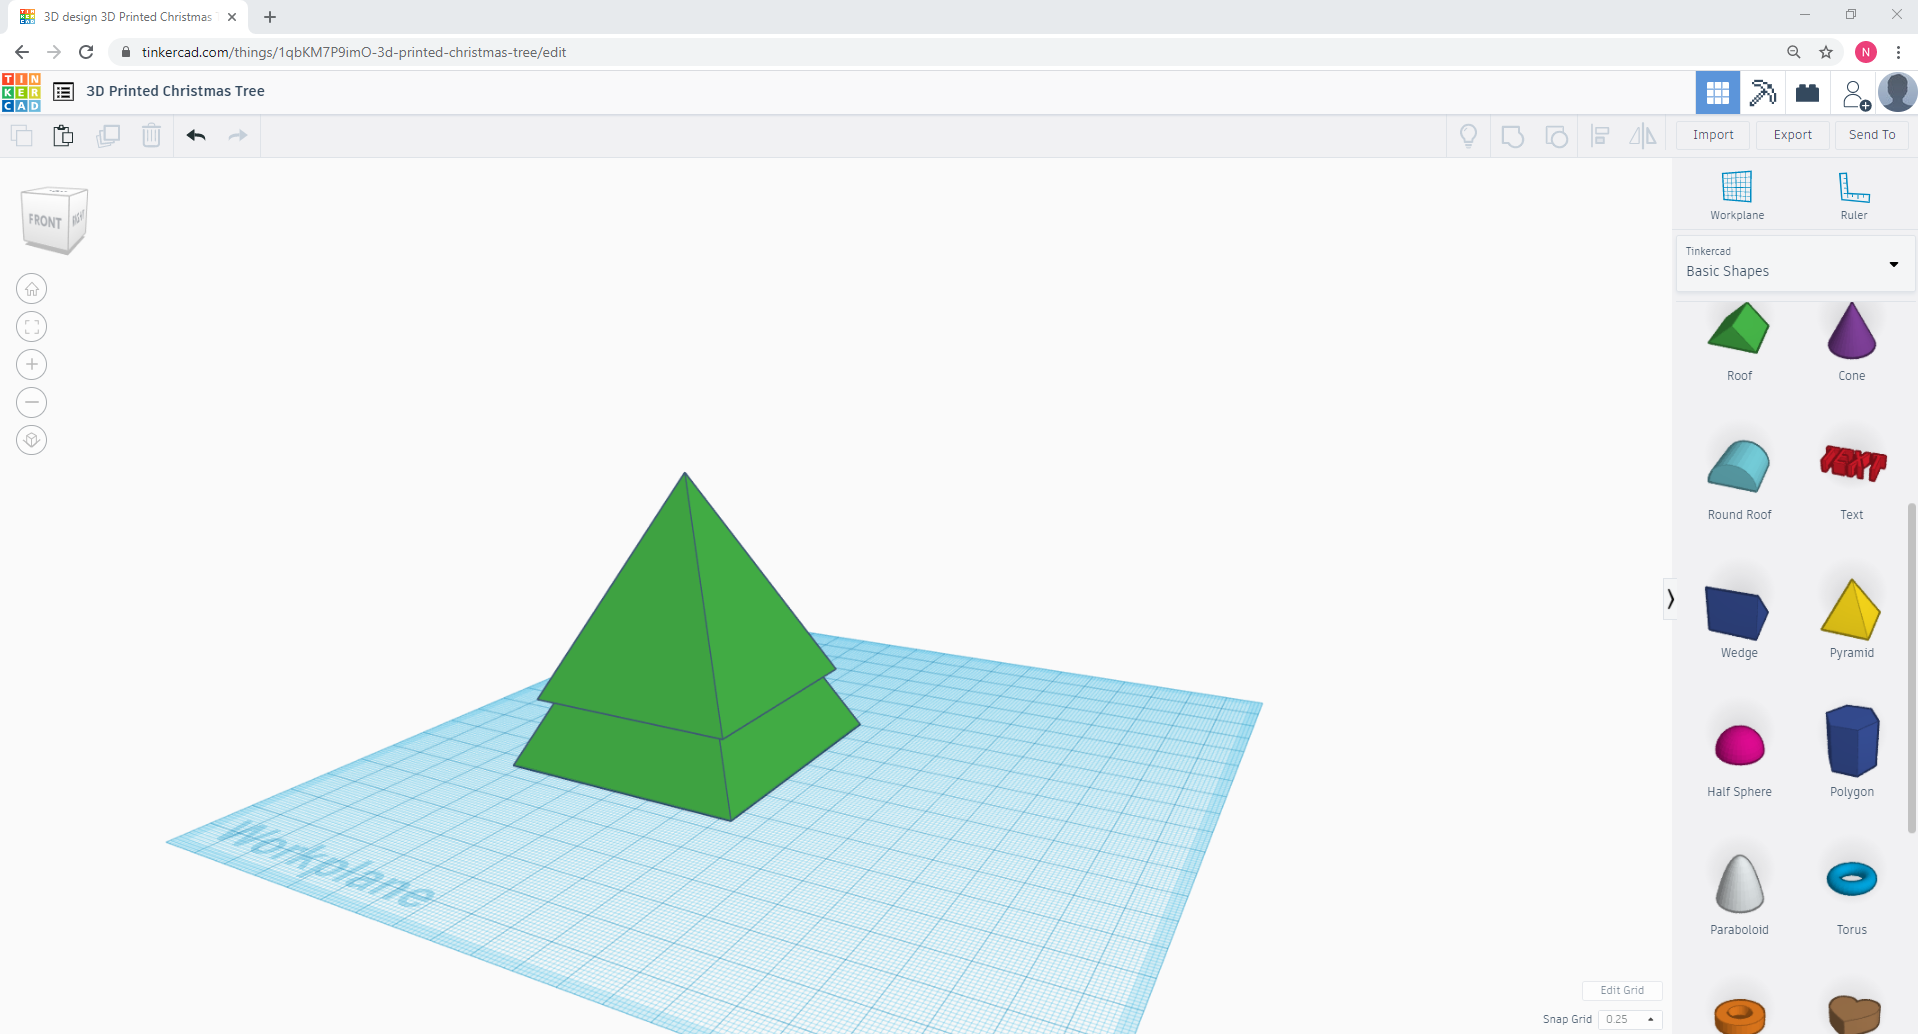Click the FRONT face of view cube
The image size is (1918, 1034).
coord(45,221)
